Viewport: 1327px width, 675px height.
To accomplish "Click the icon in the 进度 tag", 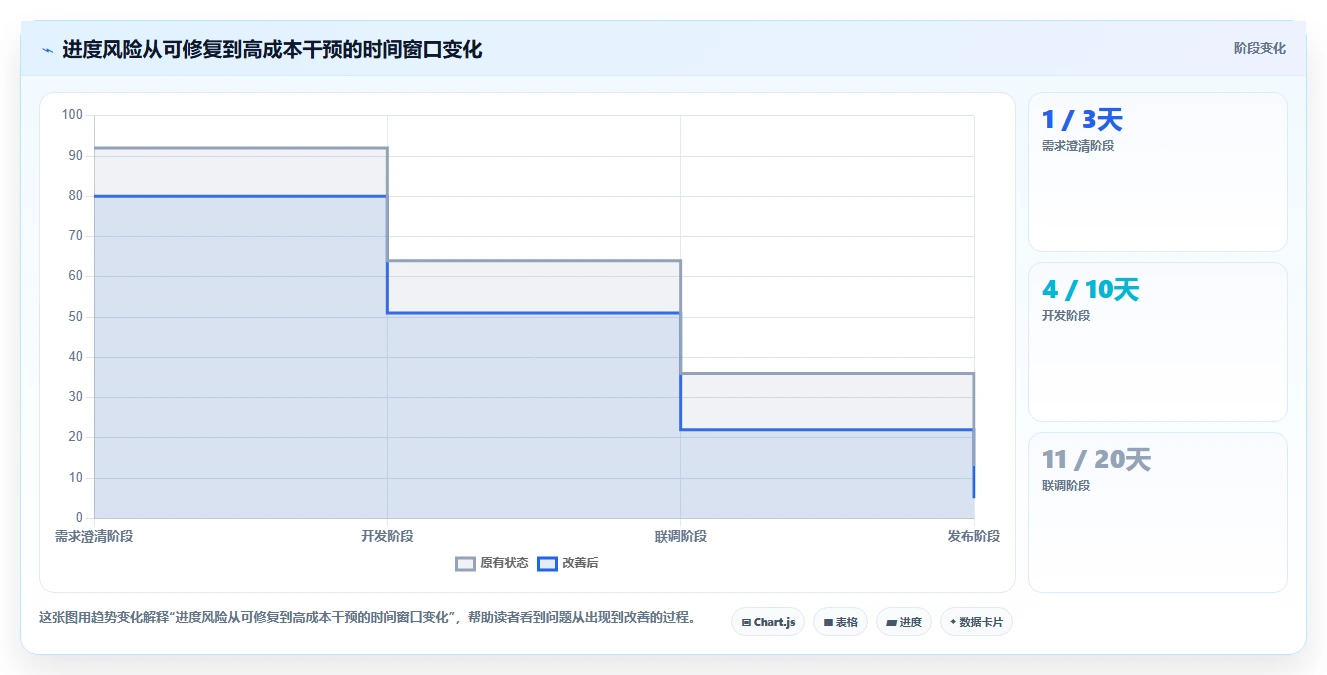I will tap(891, 622).
